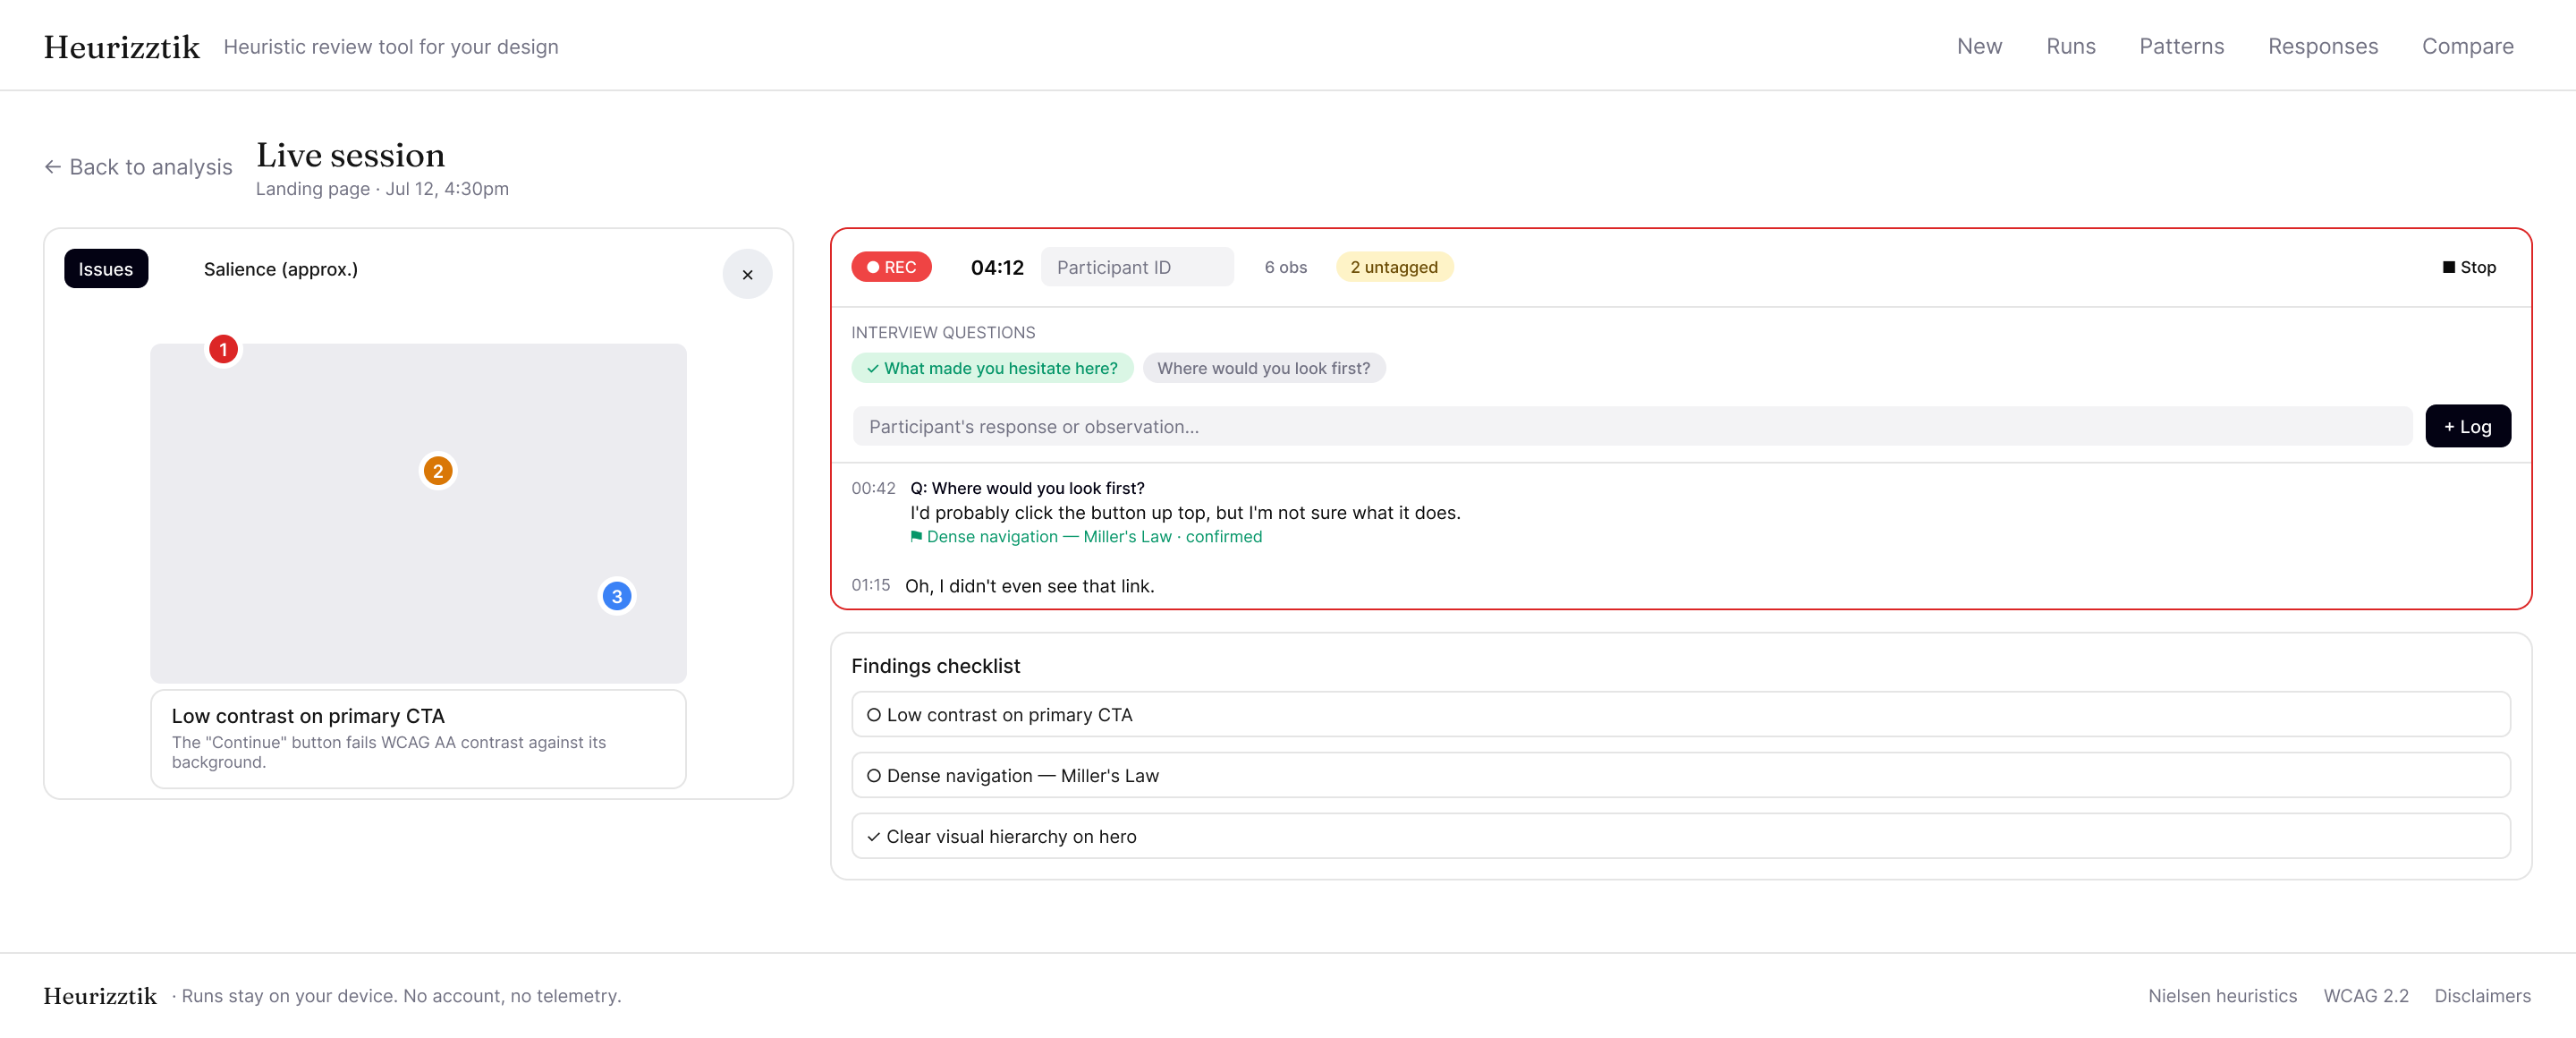Focus the Participant ID field

[1137, 267]
